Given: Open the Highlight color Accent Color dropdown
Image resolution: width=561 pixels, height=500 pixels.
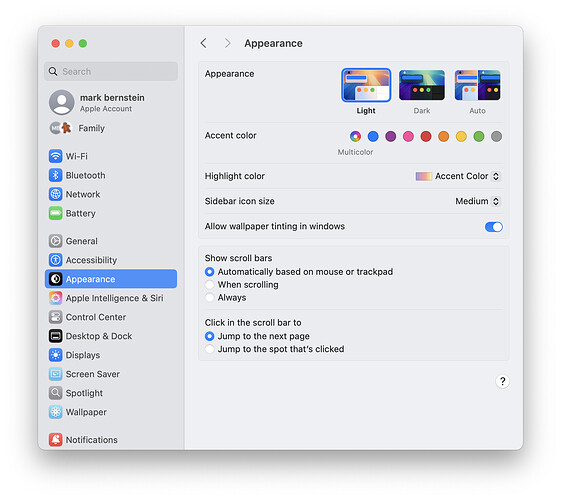Looking at the screenshot, I should pos(458,176).
